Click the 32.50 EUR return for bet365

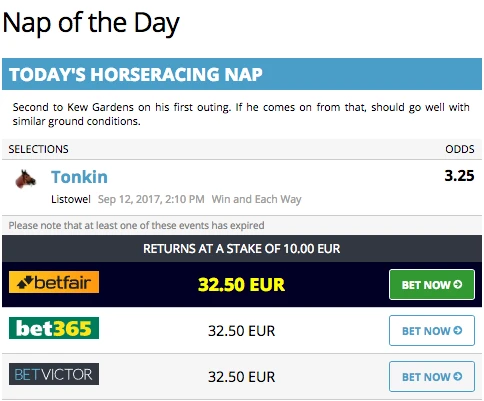point(242,331)
